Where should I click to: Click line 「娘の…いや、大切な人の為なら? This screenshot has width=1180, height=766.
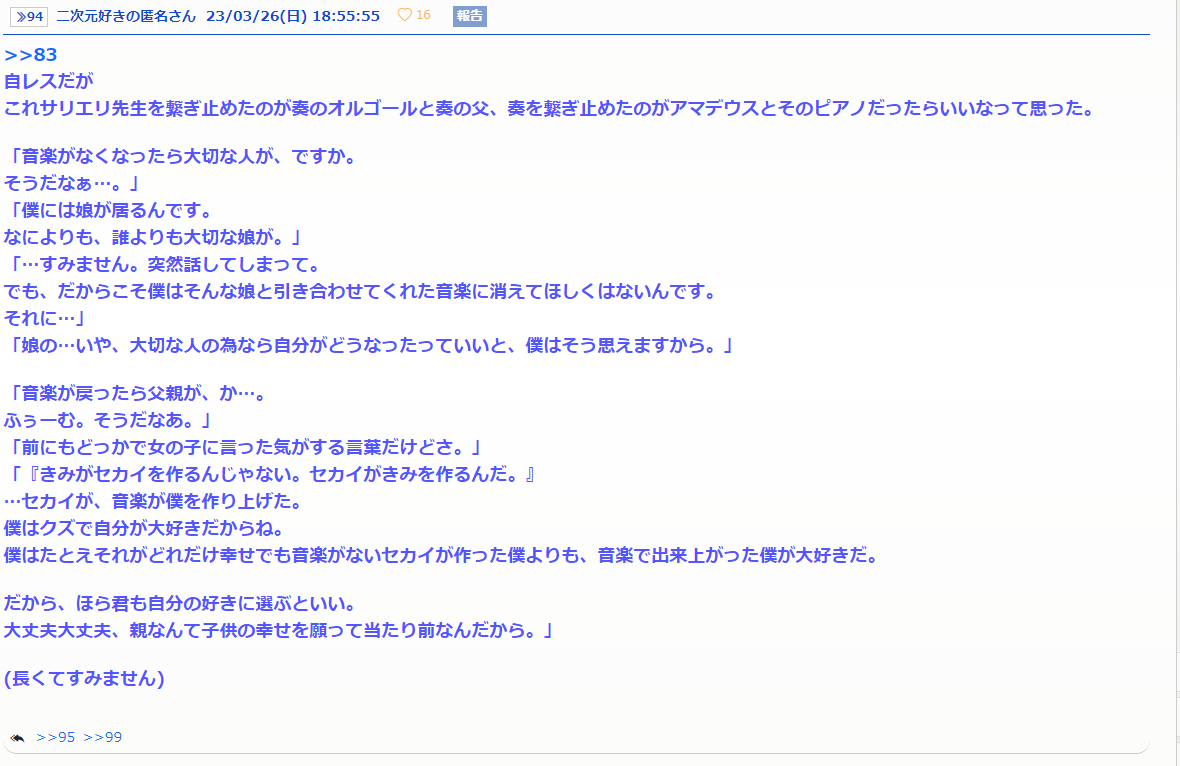point(370,346)
